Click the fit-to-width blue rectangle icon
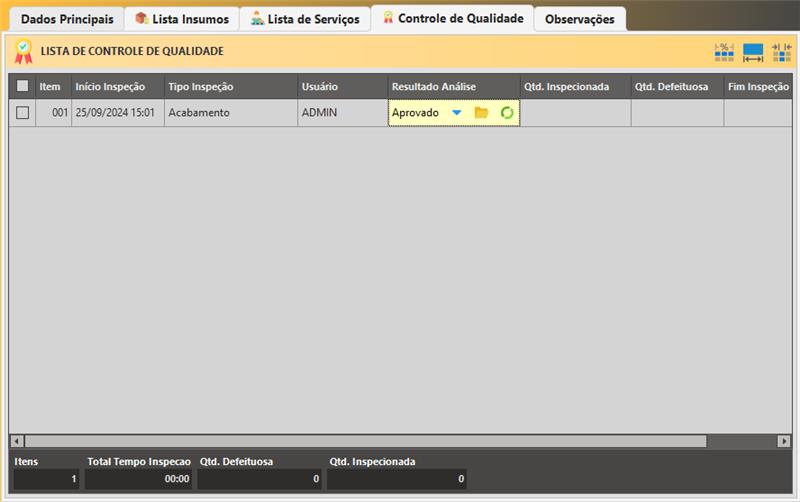This screenshot has height=502, width=800. [x=753, y=52]
